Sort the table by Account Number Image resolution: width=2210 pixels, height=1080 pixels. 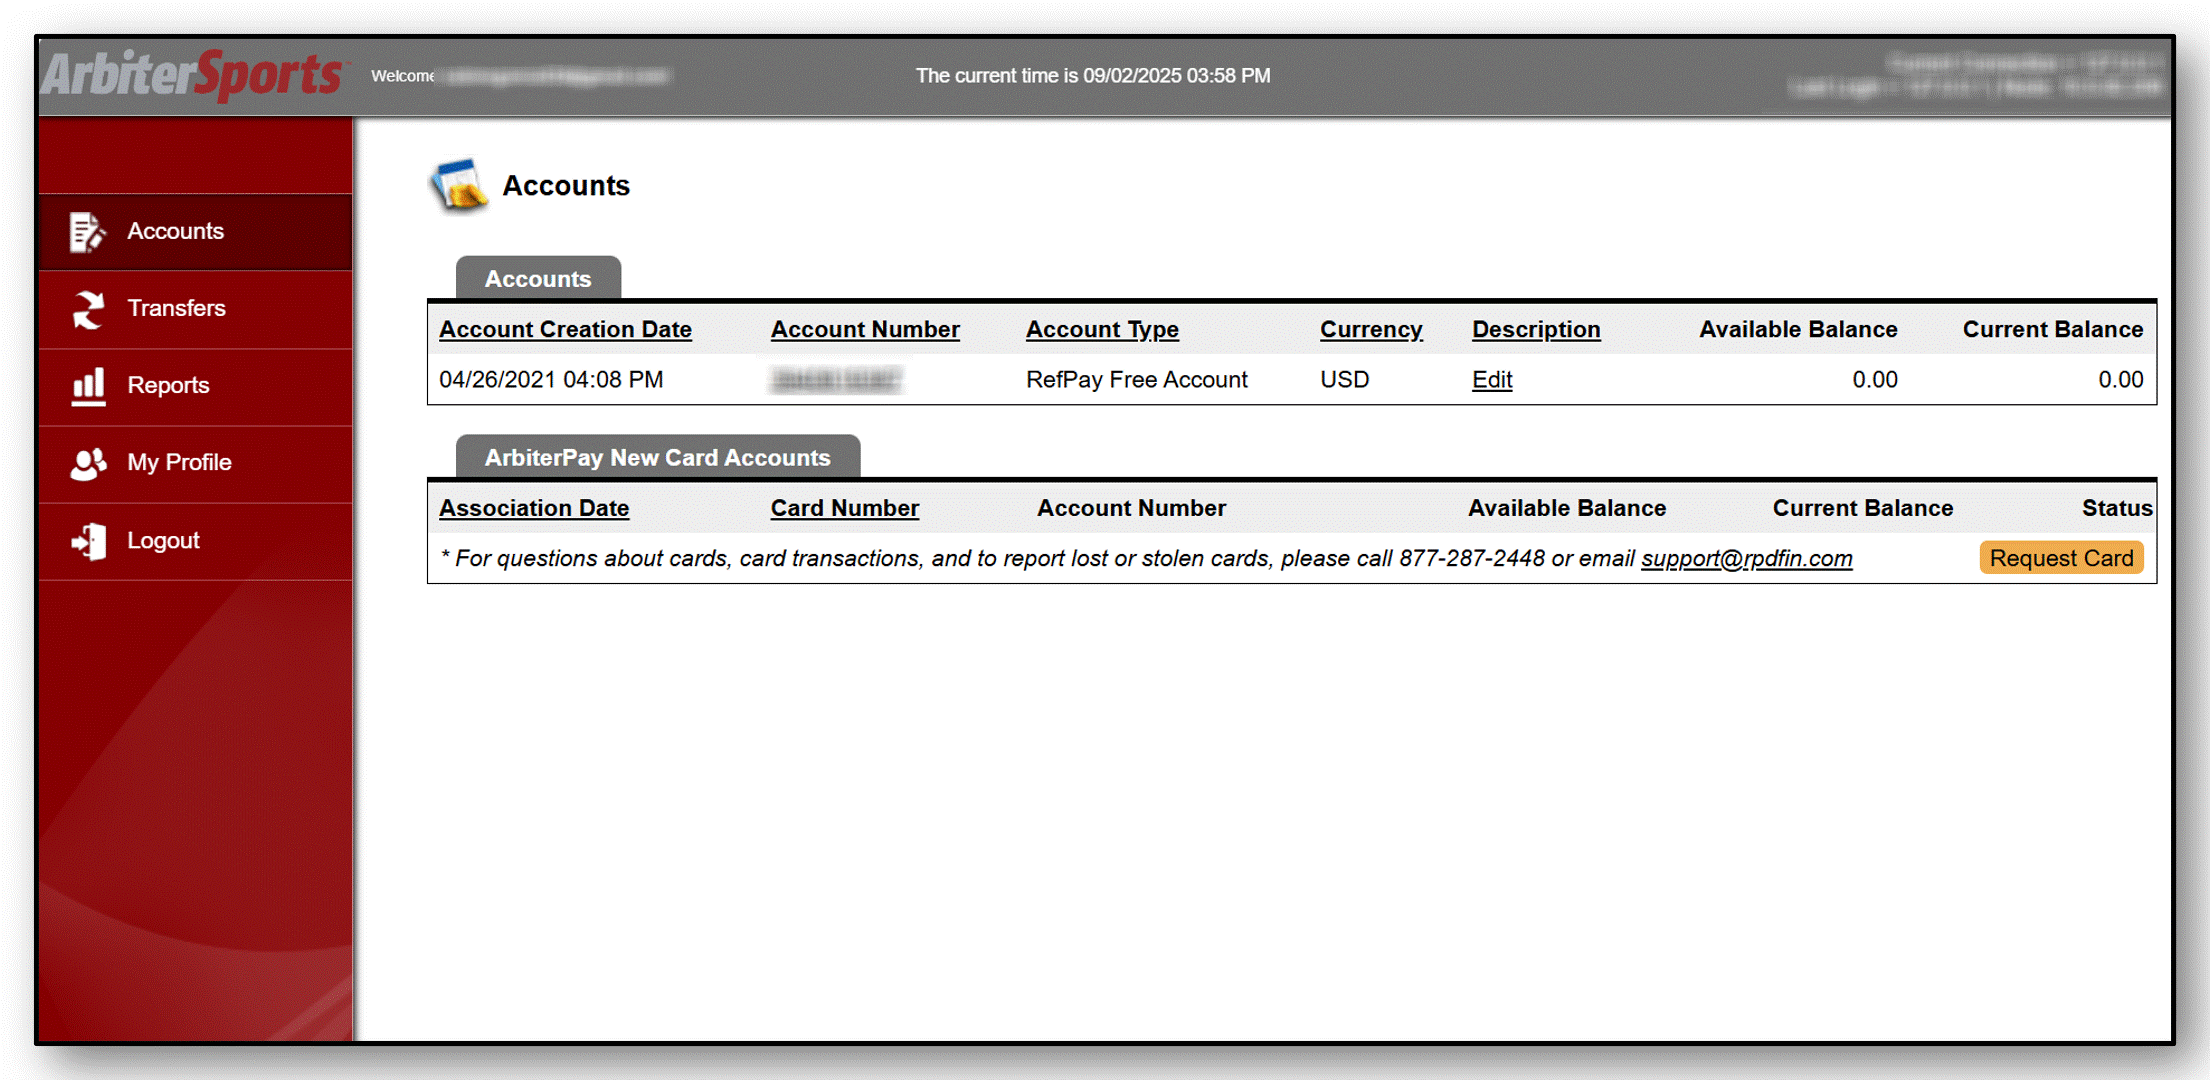(865, 329)
